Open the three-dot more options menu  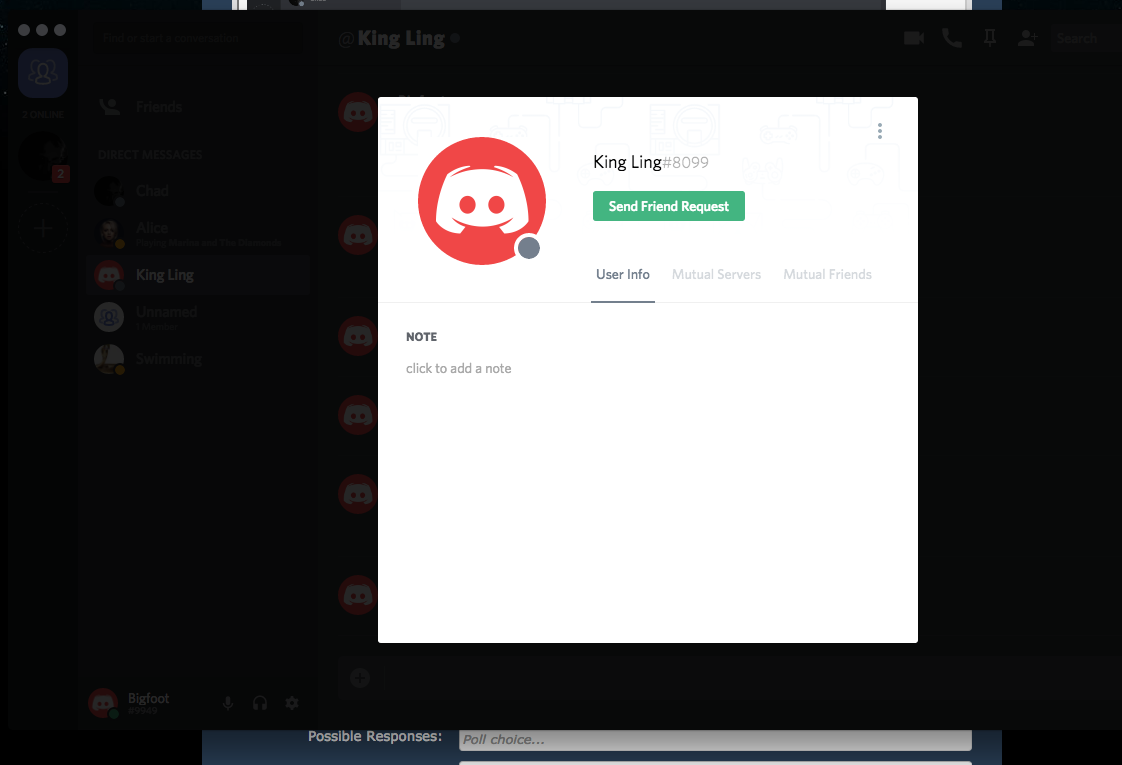coord(879,131)
